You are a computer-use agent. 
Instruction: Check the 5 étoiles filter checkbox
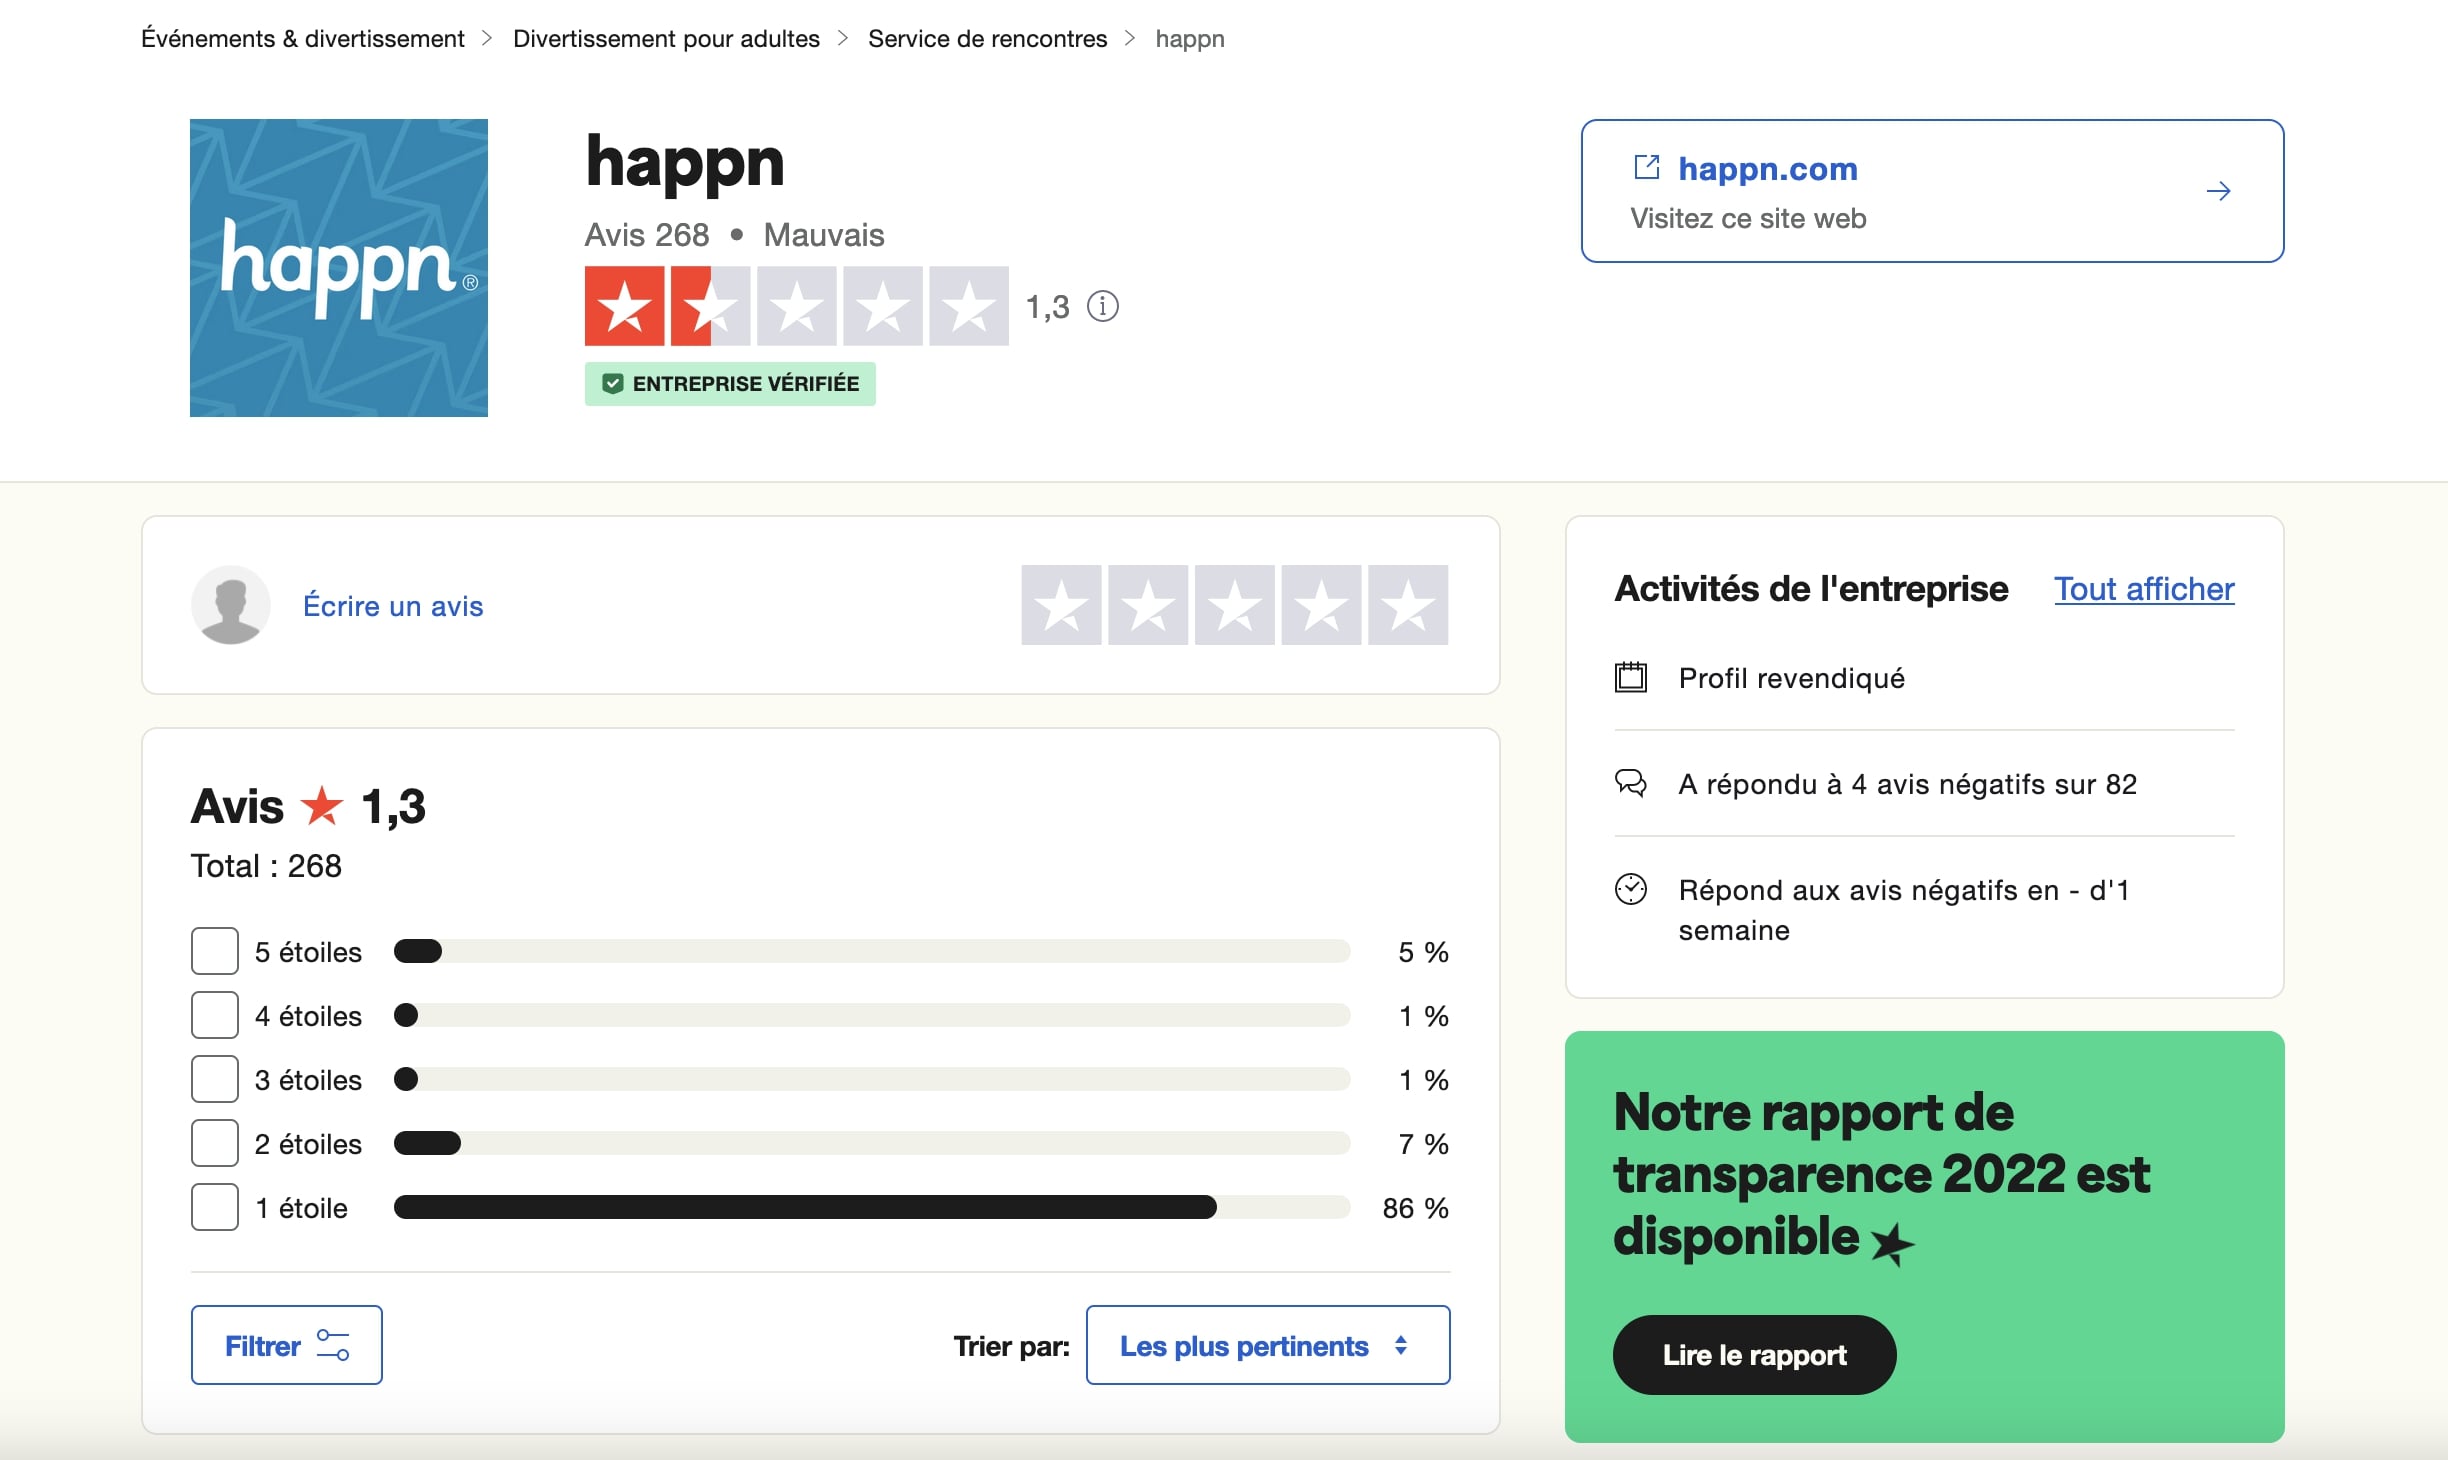tap(214, 951)
